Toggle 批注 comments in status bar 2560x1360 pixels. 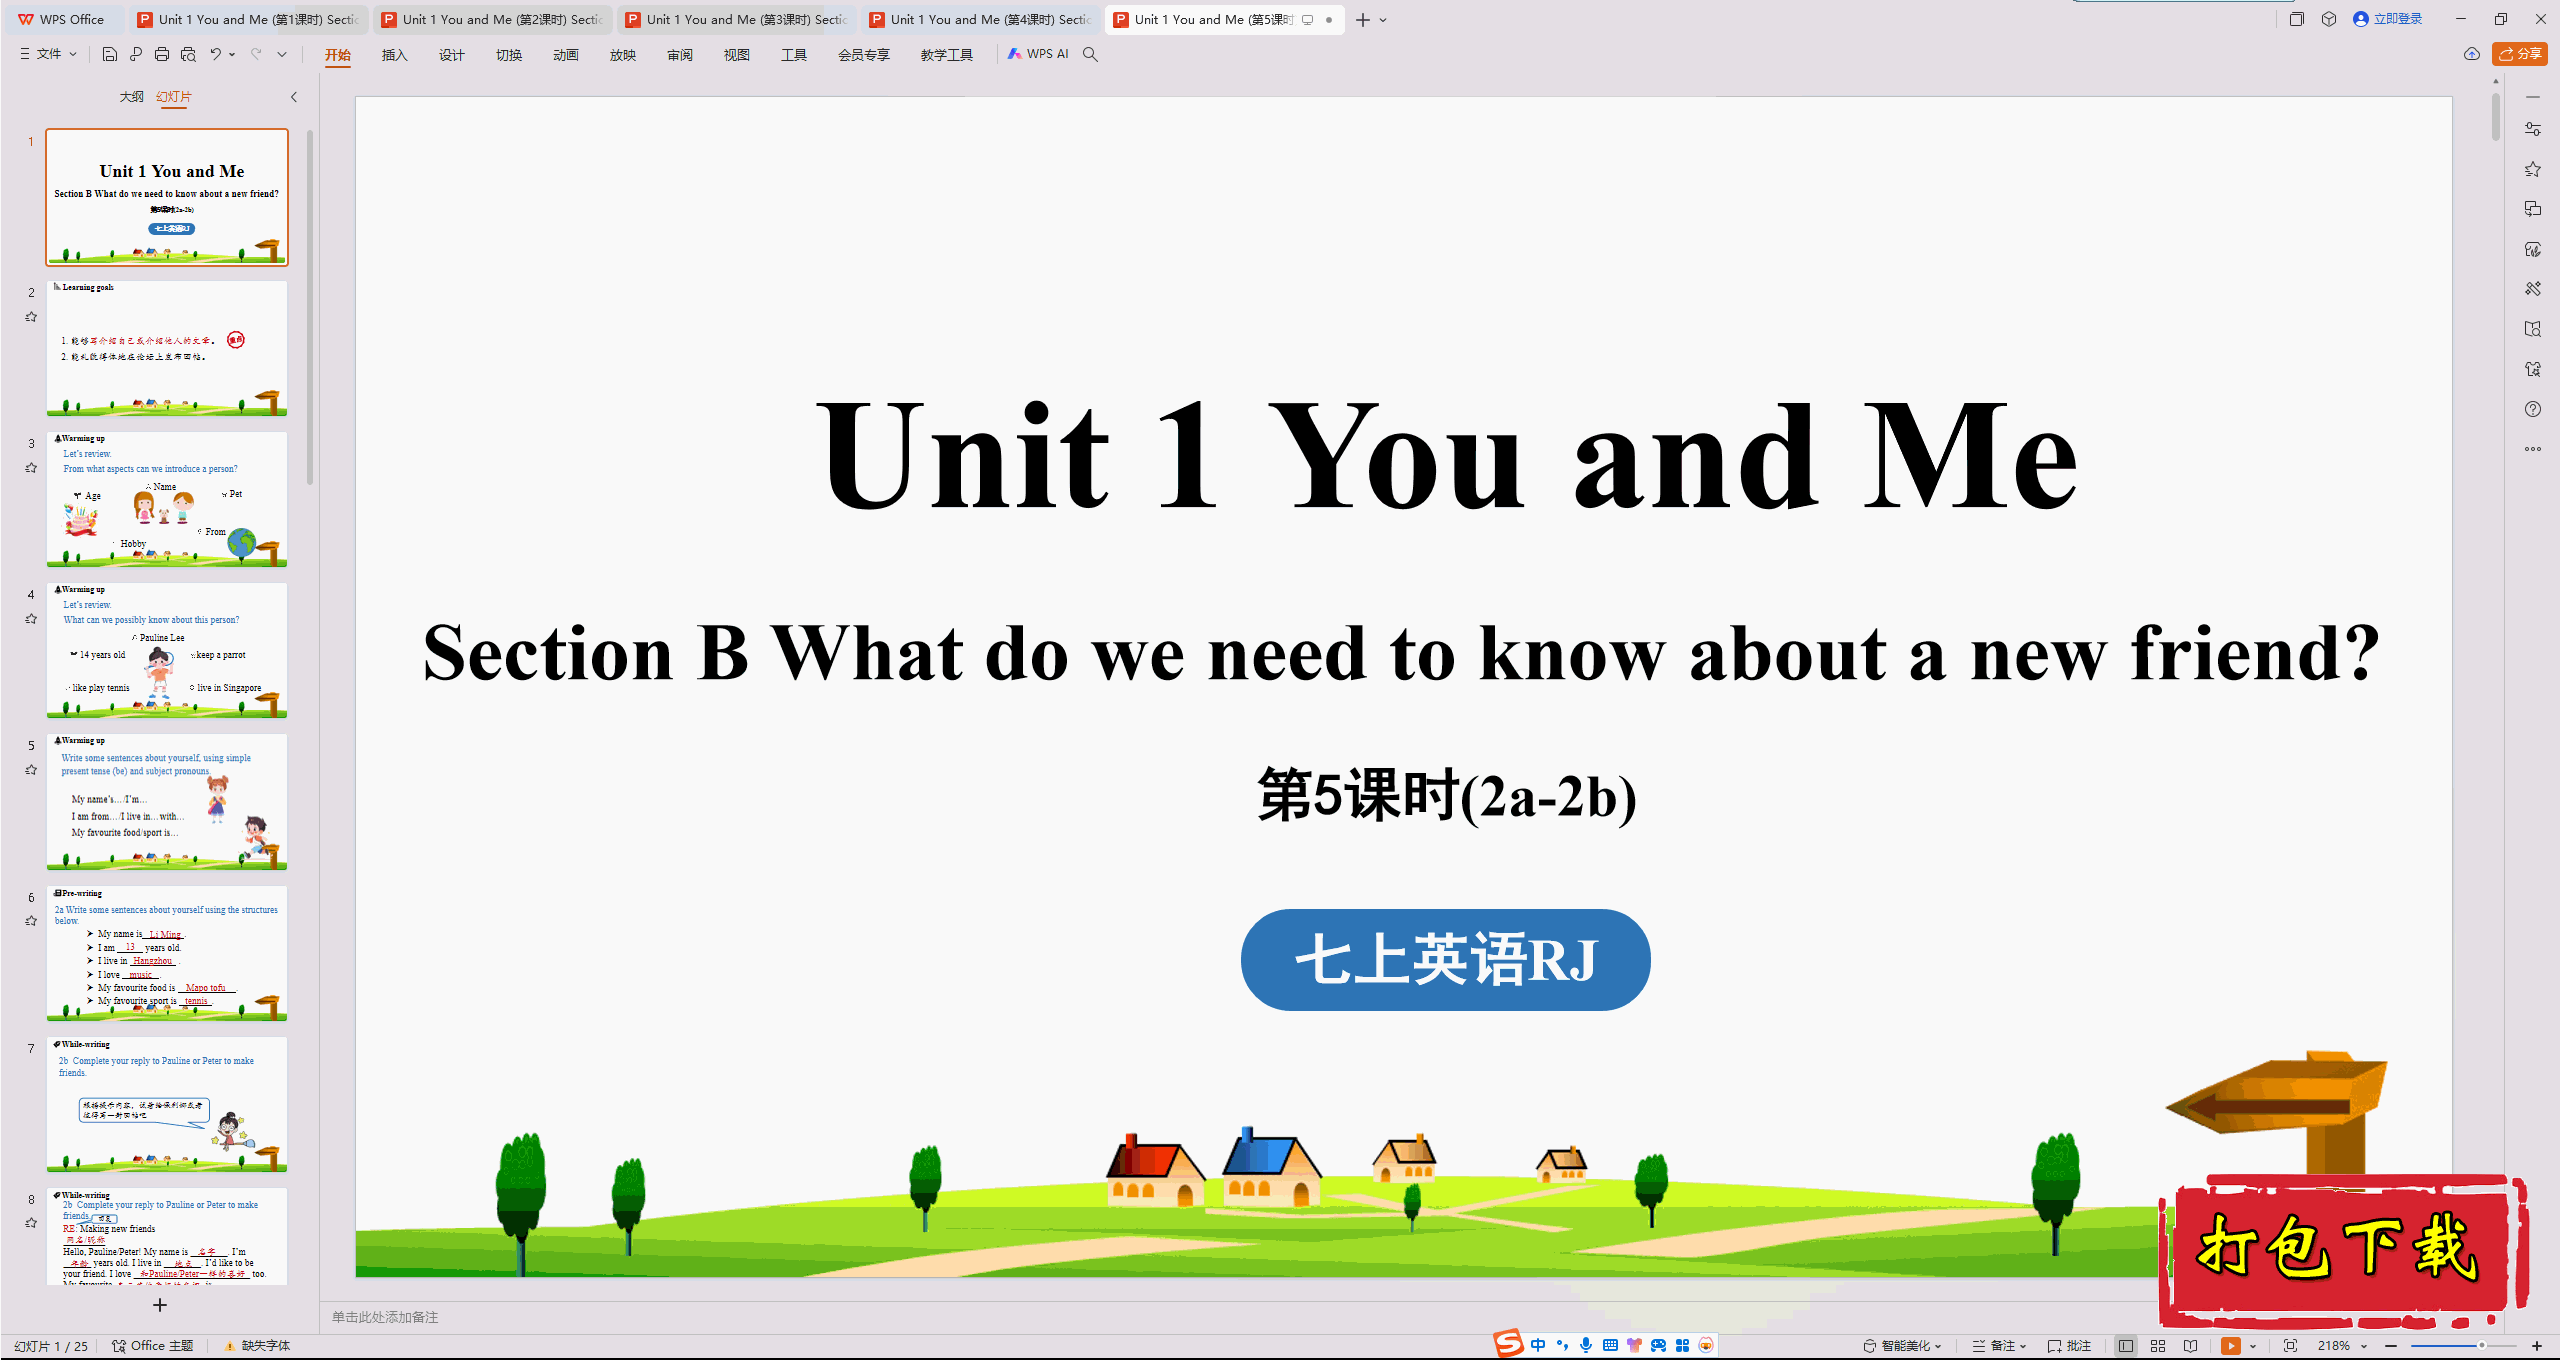tap(2069, 1346)
